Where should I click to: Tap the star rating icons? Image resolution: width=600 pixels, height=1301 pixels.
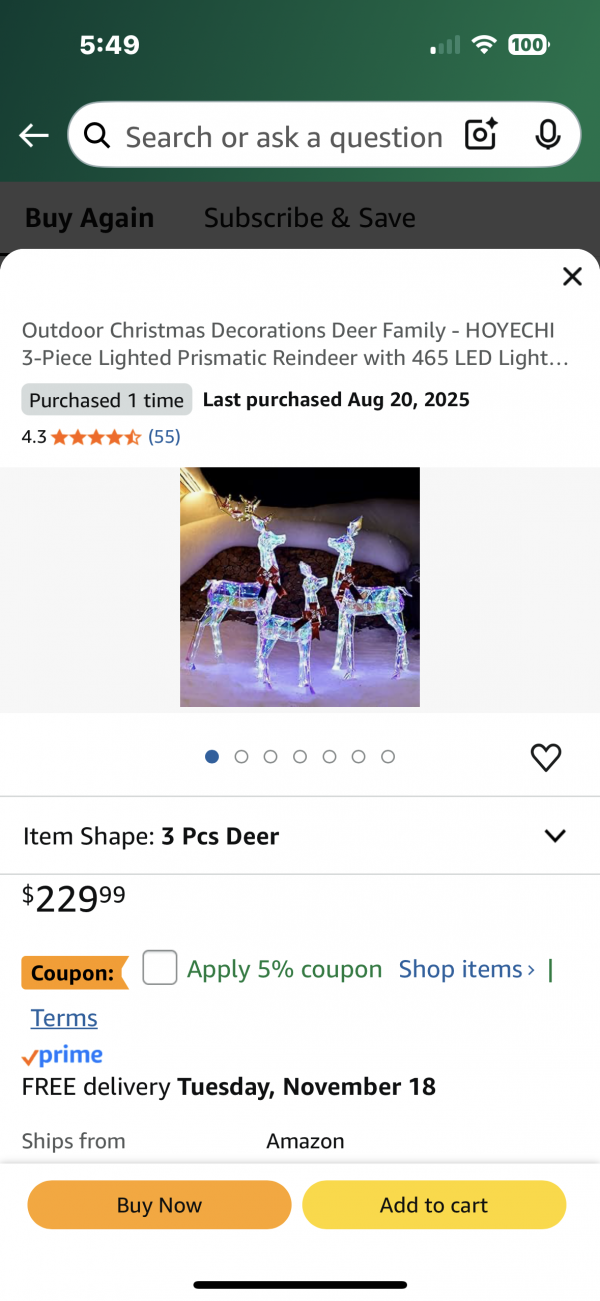click(96, 437)
